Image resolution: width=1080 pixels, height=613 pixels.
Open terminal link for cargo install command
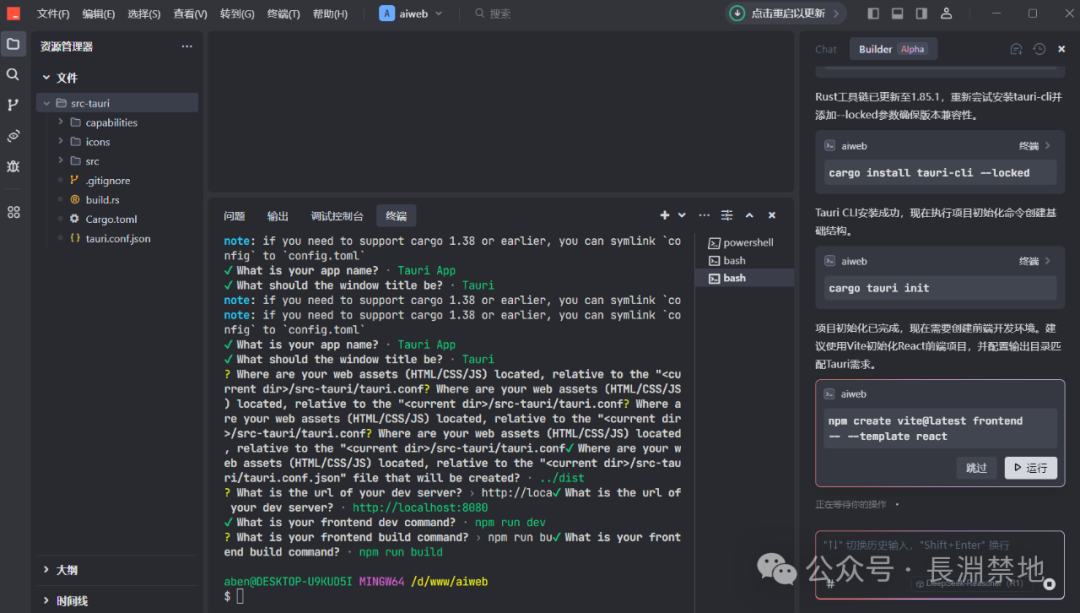pos(1035,146)
